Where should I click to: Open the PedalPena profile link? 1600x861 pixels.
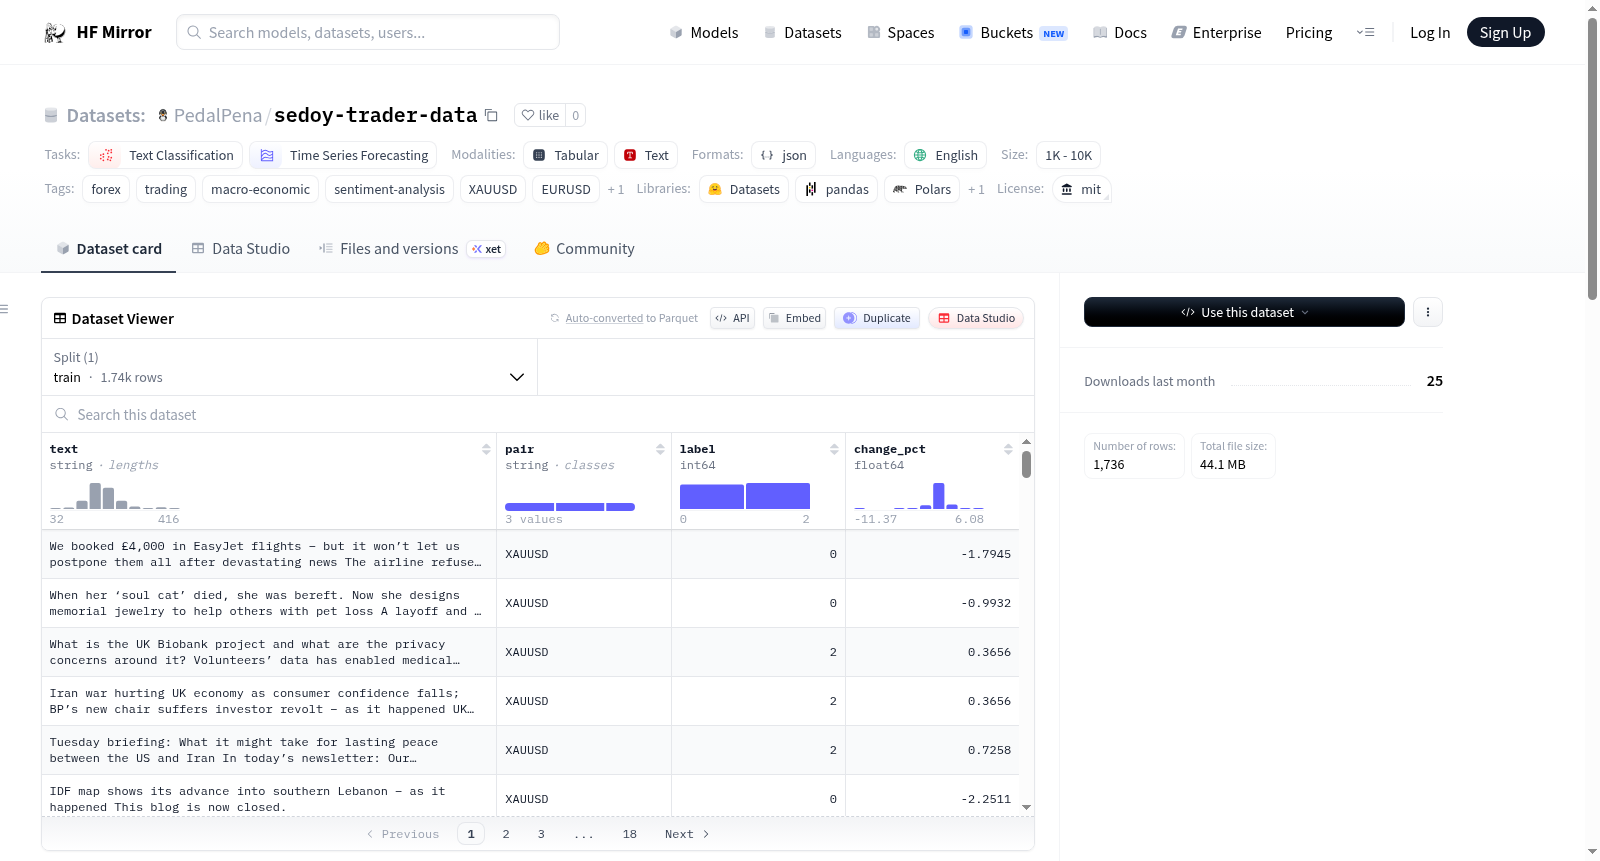218,115
